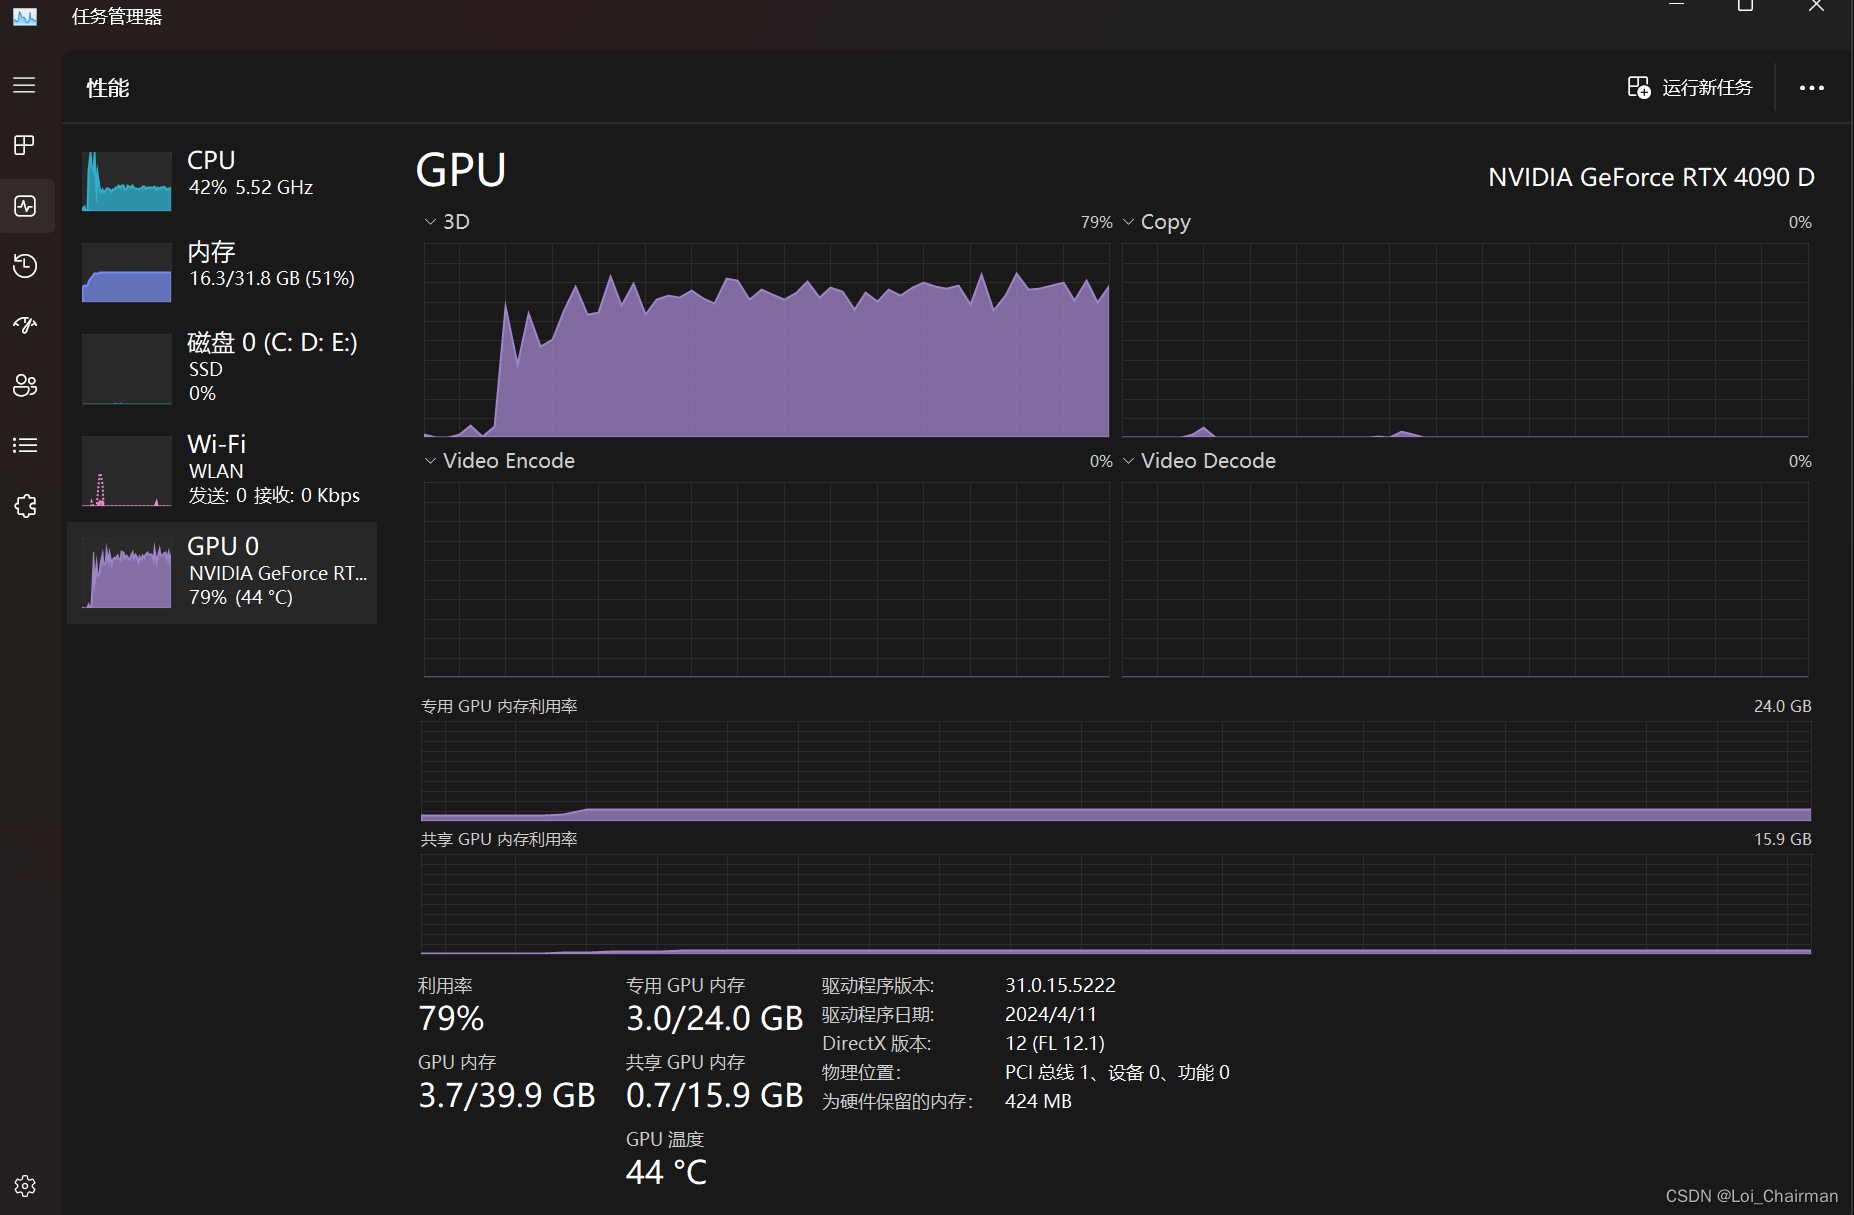Click the 3.7/39.9 GB GPU memory value
The image size is (1854, 1215).
coord(507,1096)
